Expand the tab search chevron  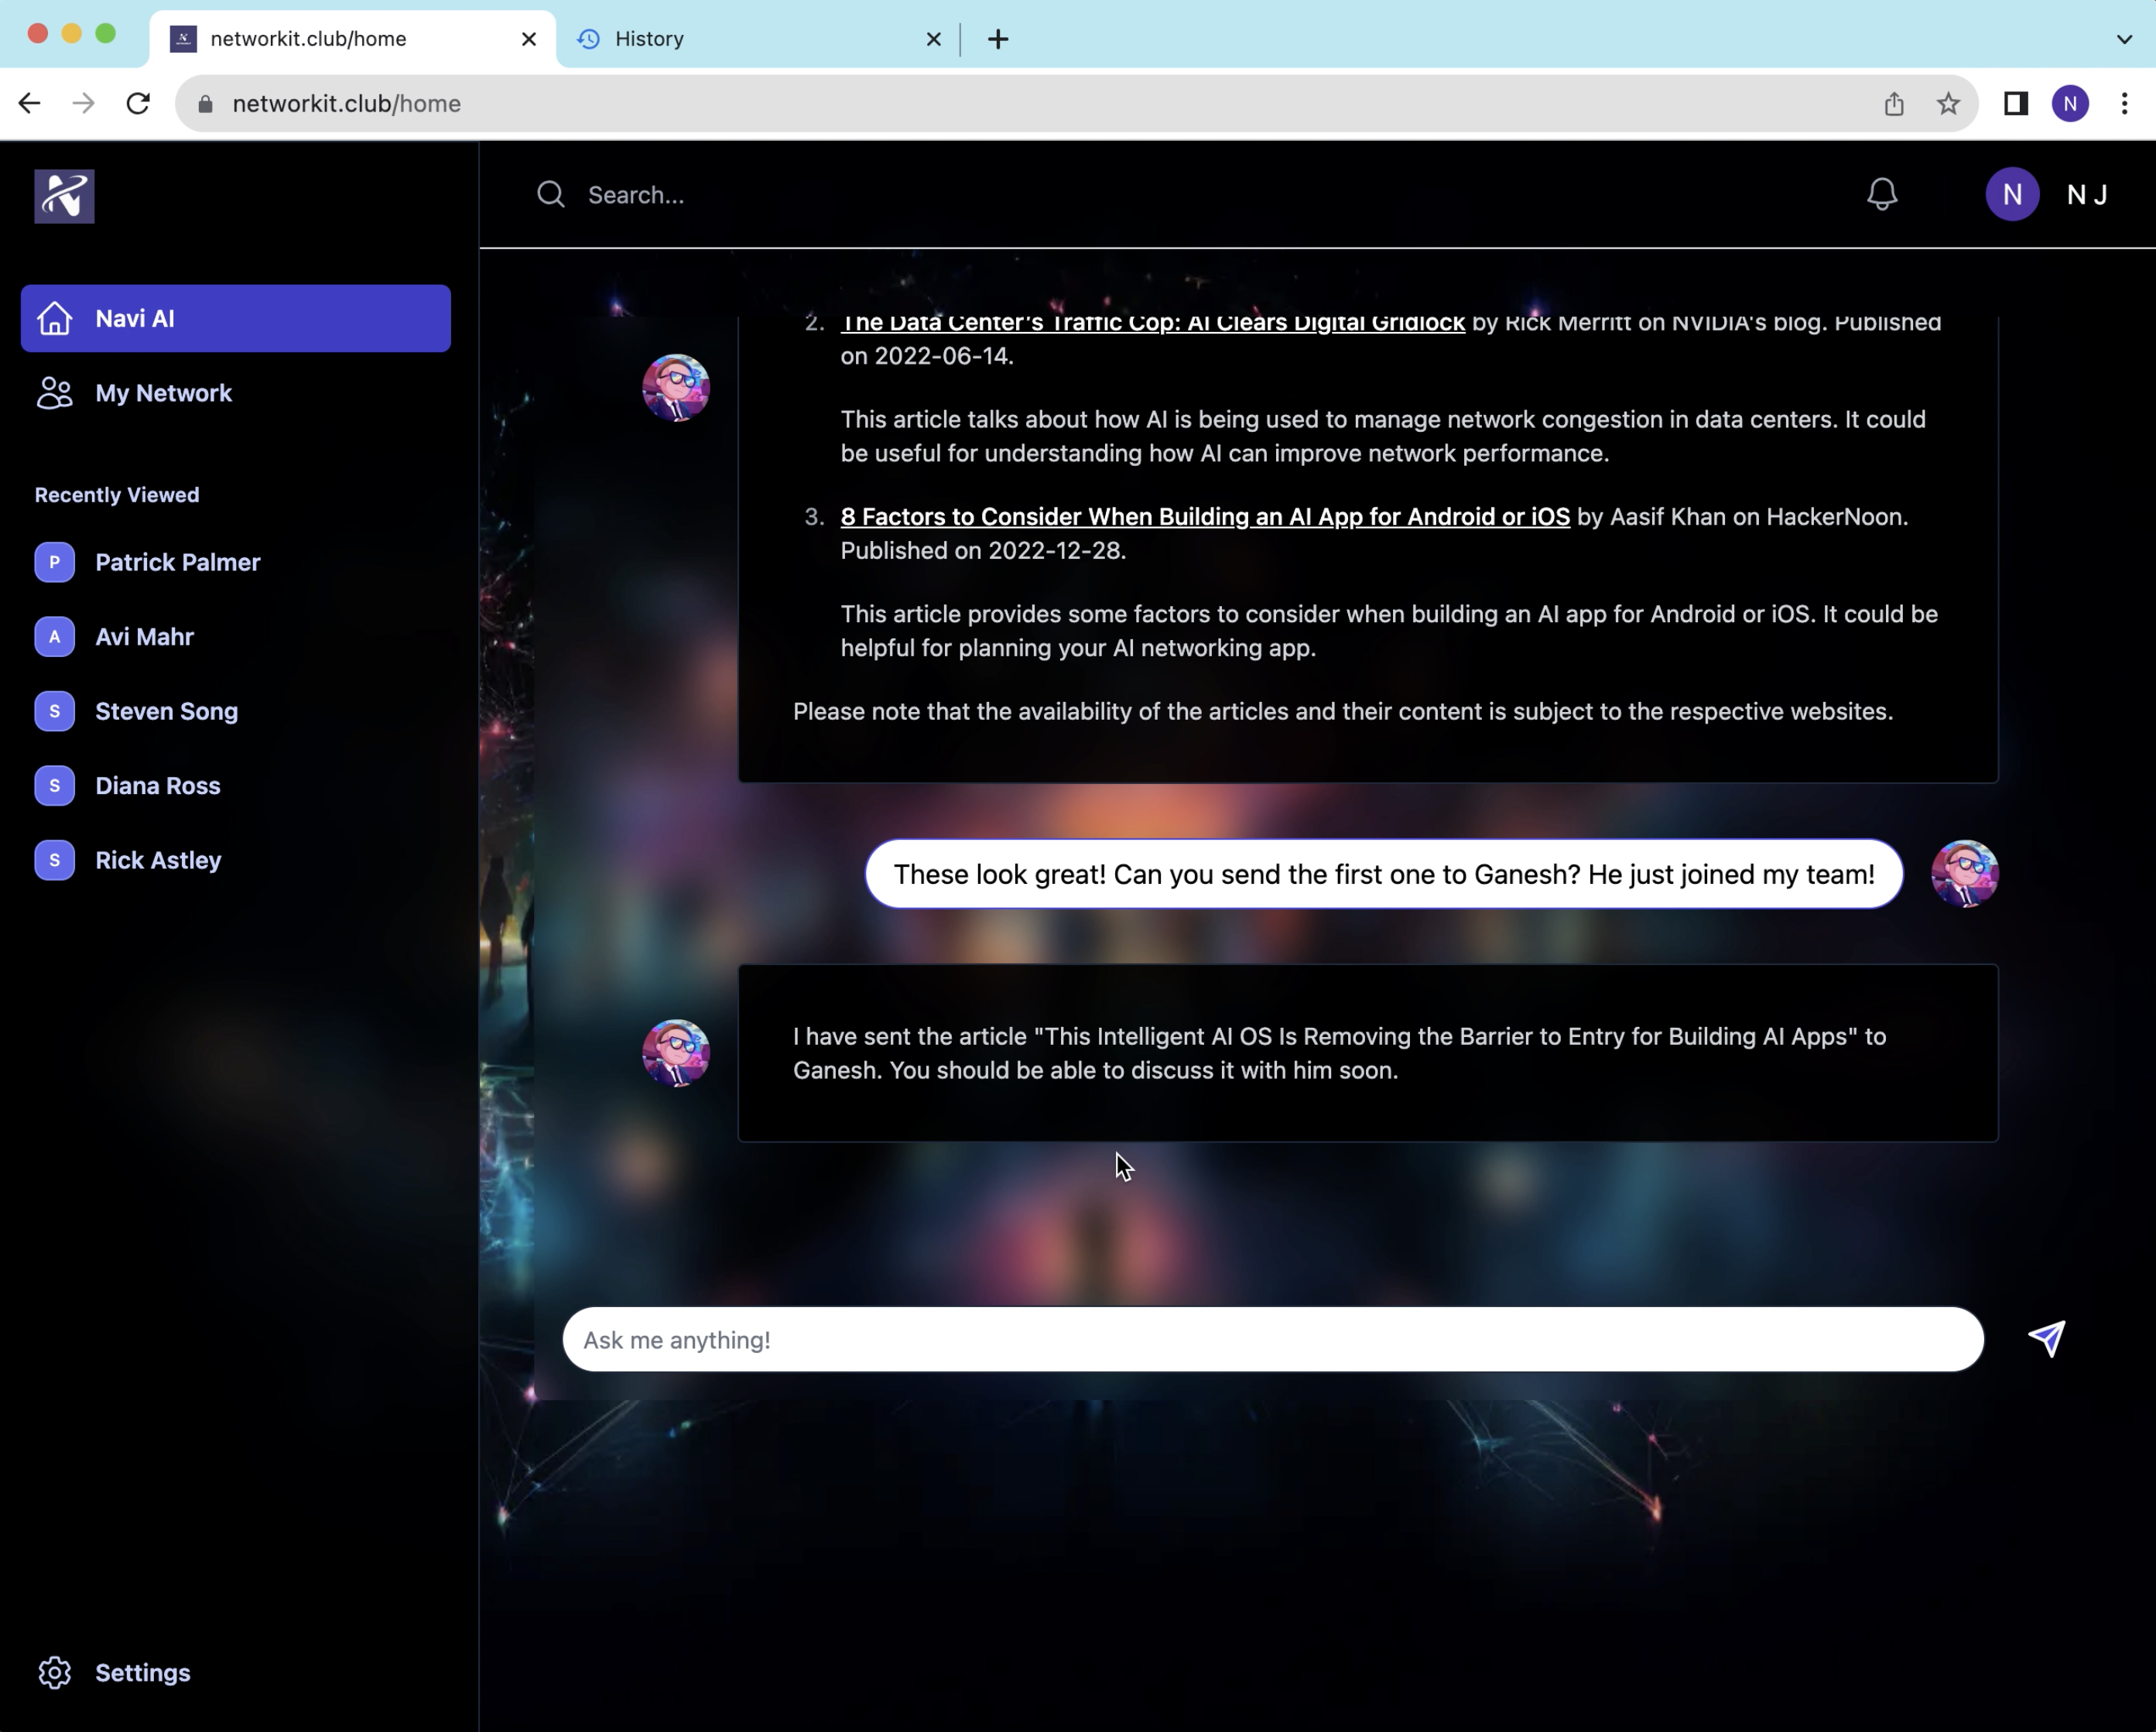[2124, 39]
